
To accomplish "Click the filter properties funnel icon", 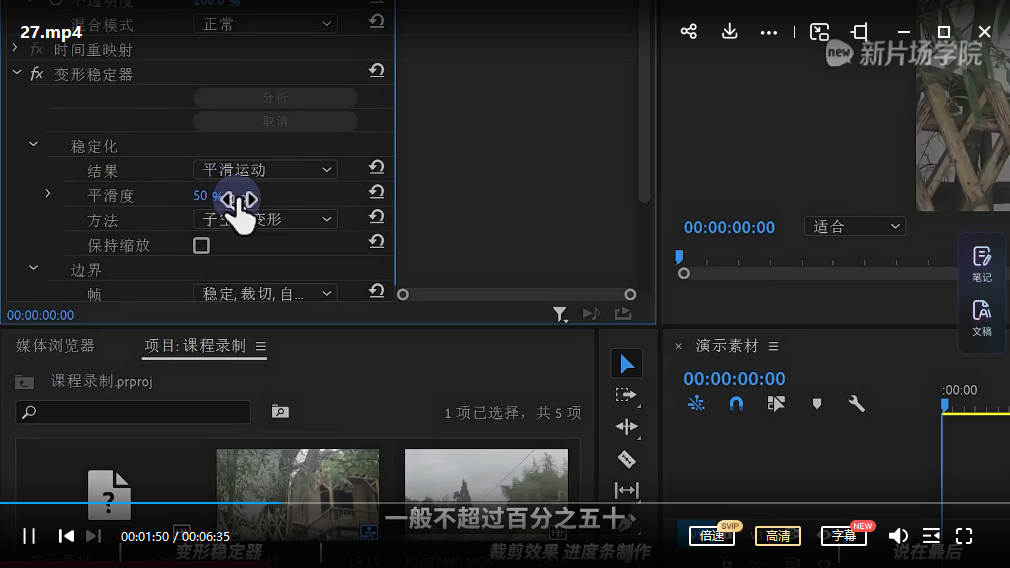I will pos(560,314).
